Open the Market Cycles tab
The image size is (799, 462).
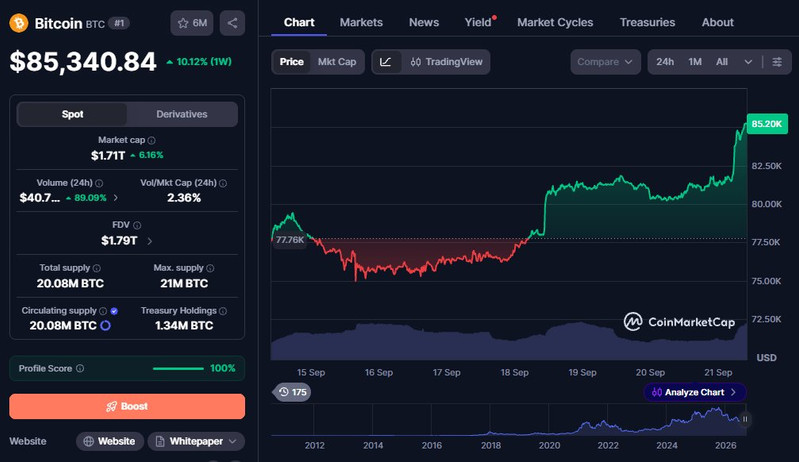555,22
